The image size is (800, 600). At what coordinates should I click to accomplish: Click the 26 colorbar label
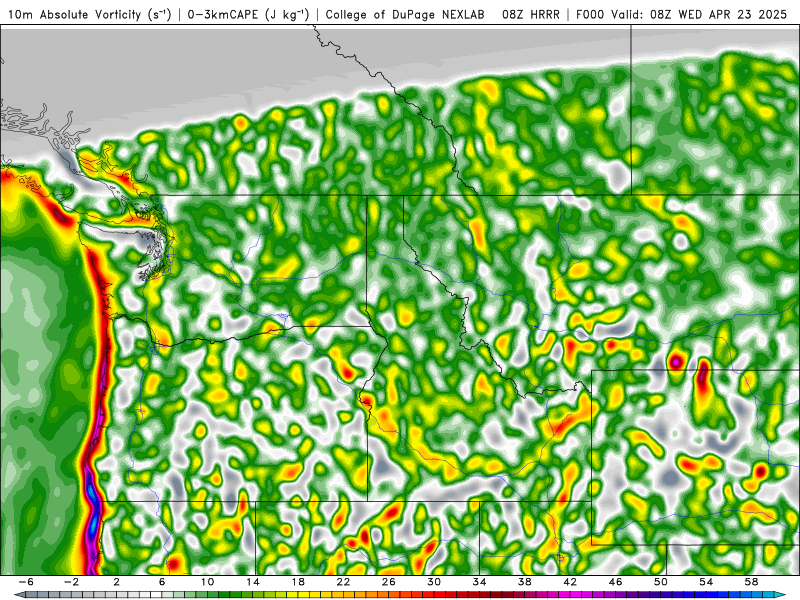click(x=389, y=582)
